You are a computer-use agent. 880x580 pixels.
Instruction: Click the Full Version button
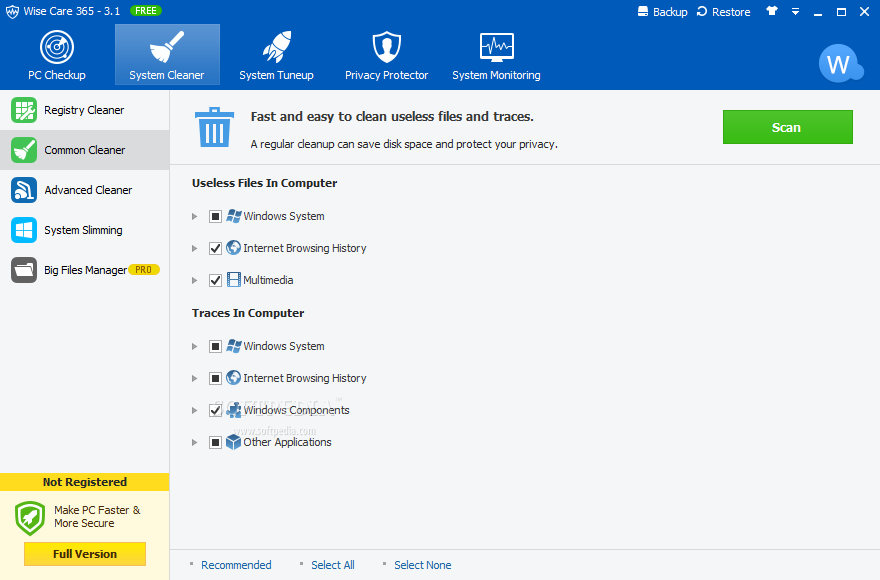(85, 554)
